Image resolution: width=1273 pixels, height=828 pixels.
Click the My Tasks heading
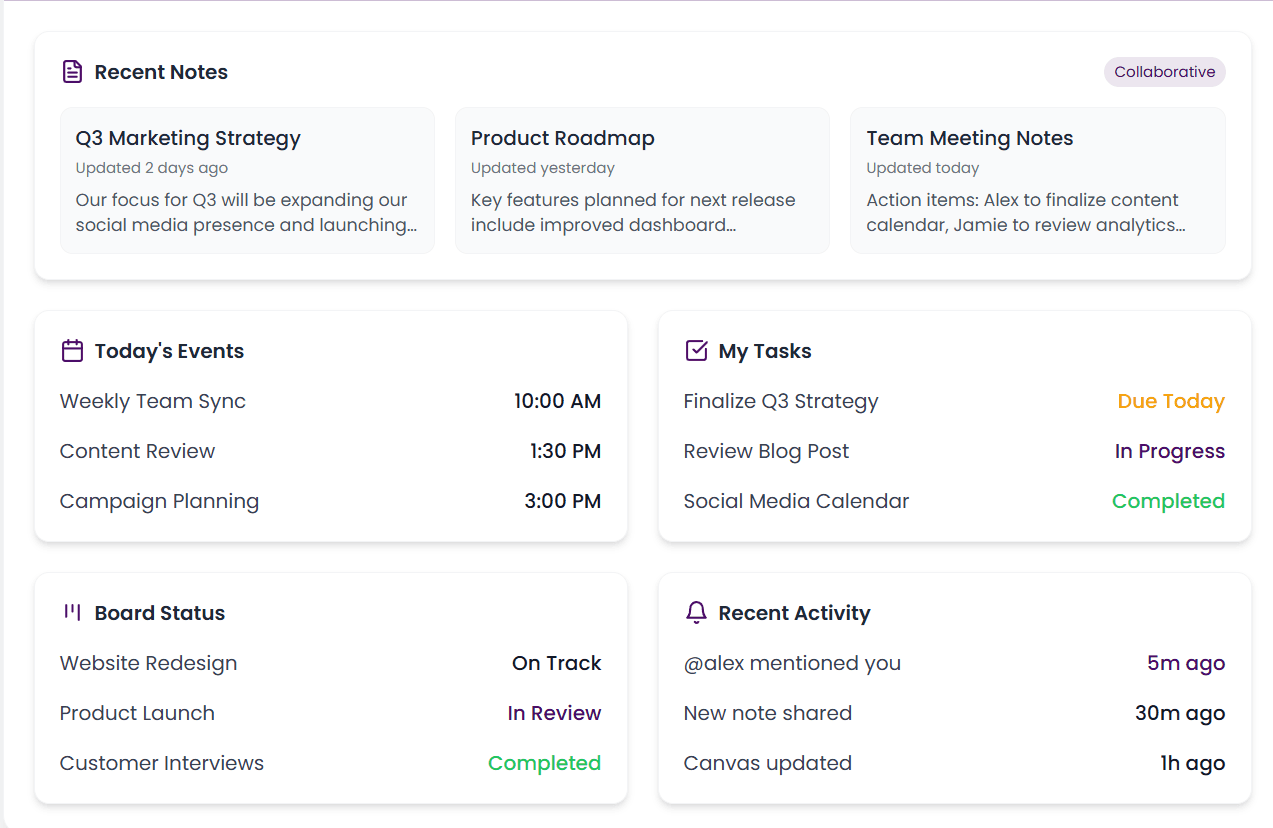(765, 351)
